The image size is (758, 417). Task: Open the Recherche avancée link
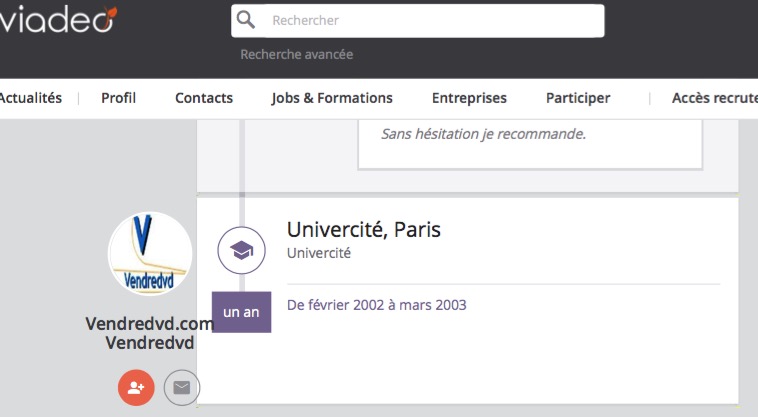click(x=296, y=54)
